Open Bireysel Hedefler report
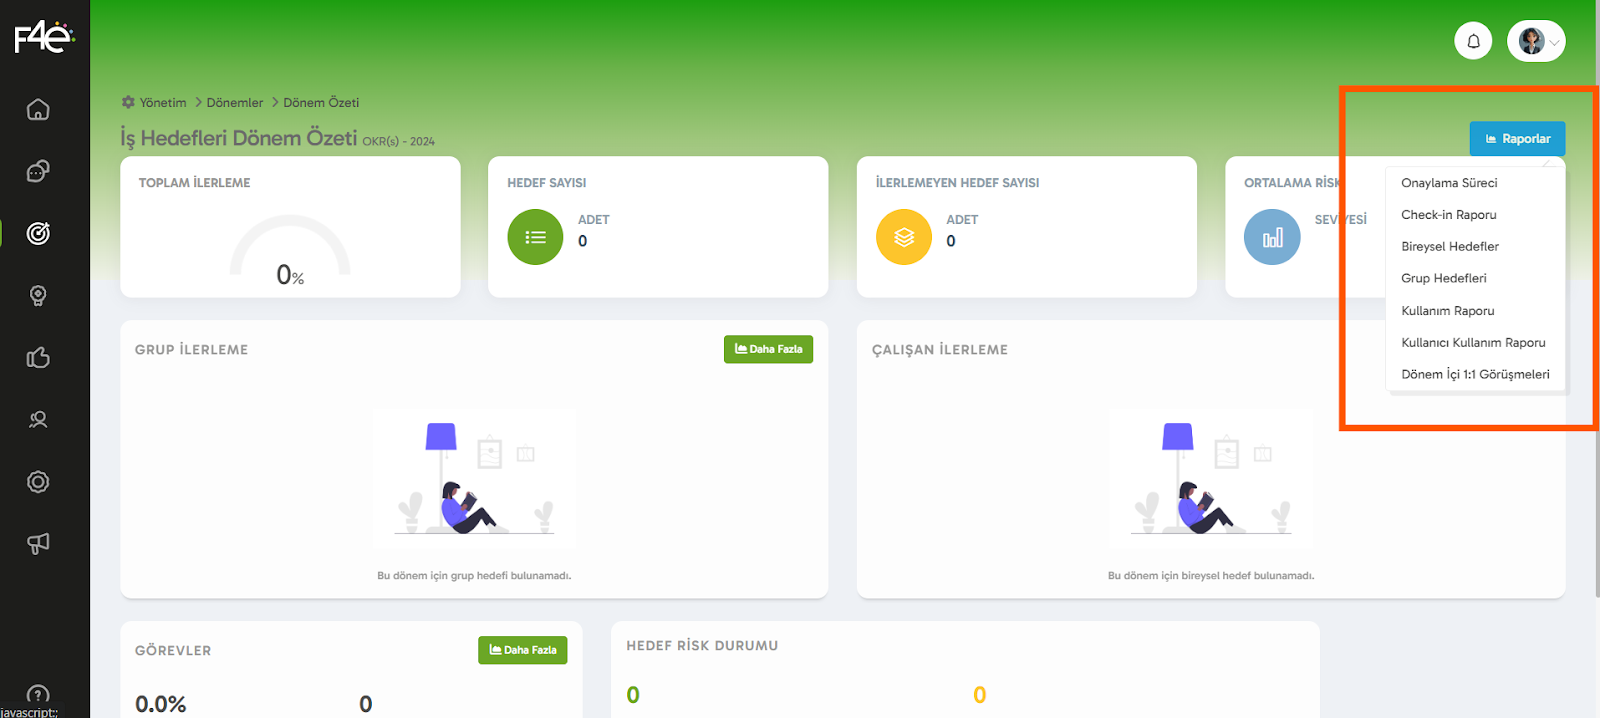This screenshot has width=1600, height=718. click(x=1450, y=247)
